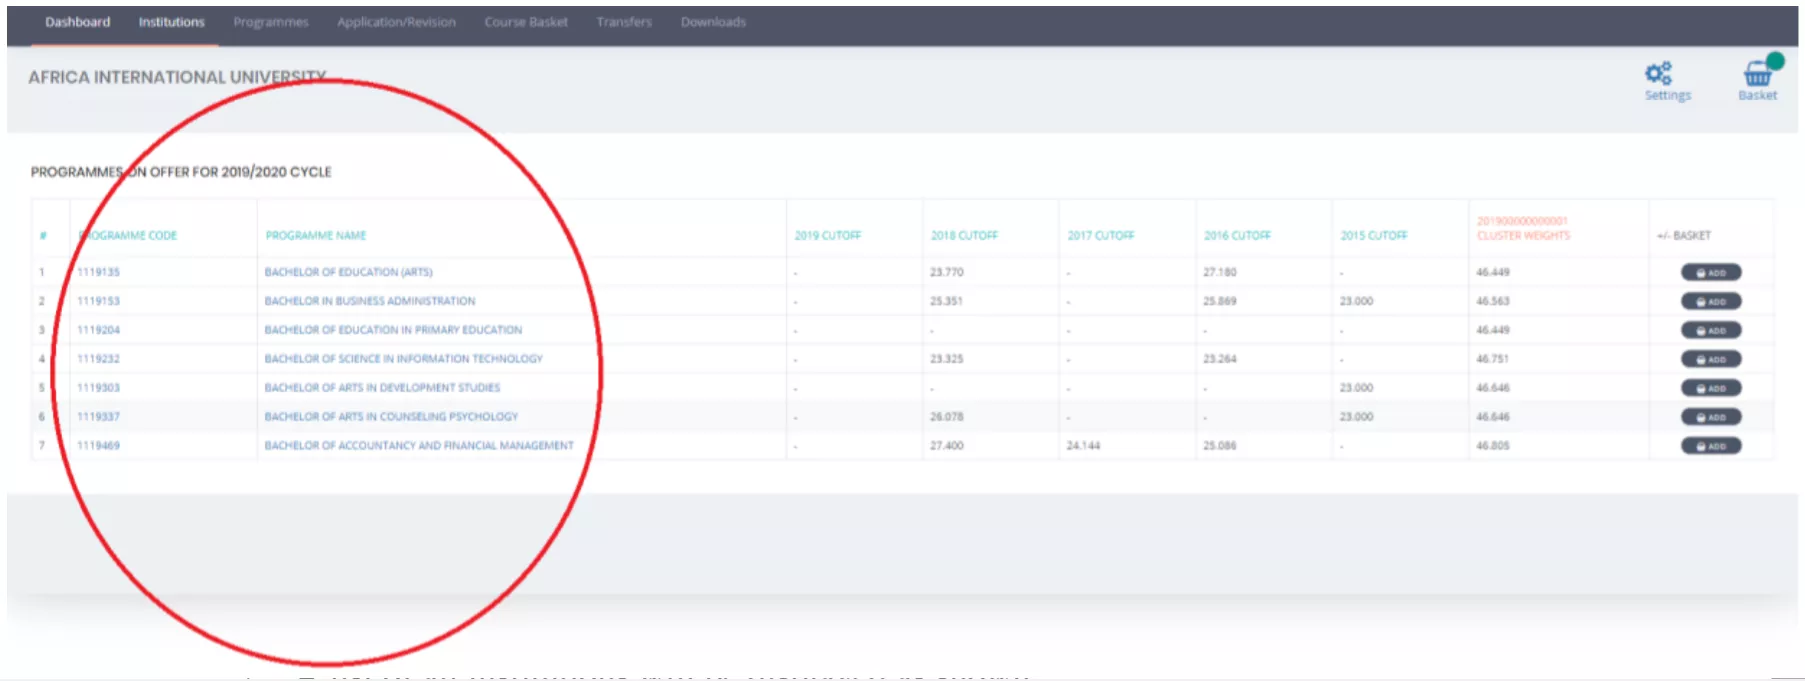
Task: Add Bachelor of Science in Information Technology to basket
Action: point(1711,359)
